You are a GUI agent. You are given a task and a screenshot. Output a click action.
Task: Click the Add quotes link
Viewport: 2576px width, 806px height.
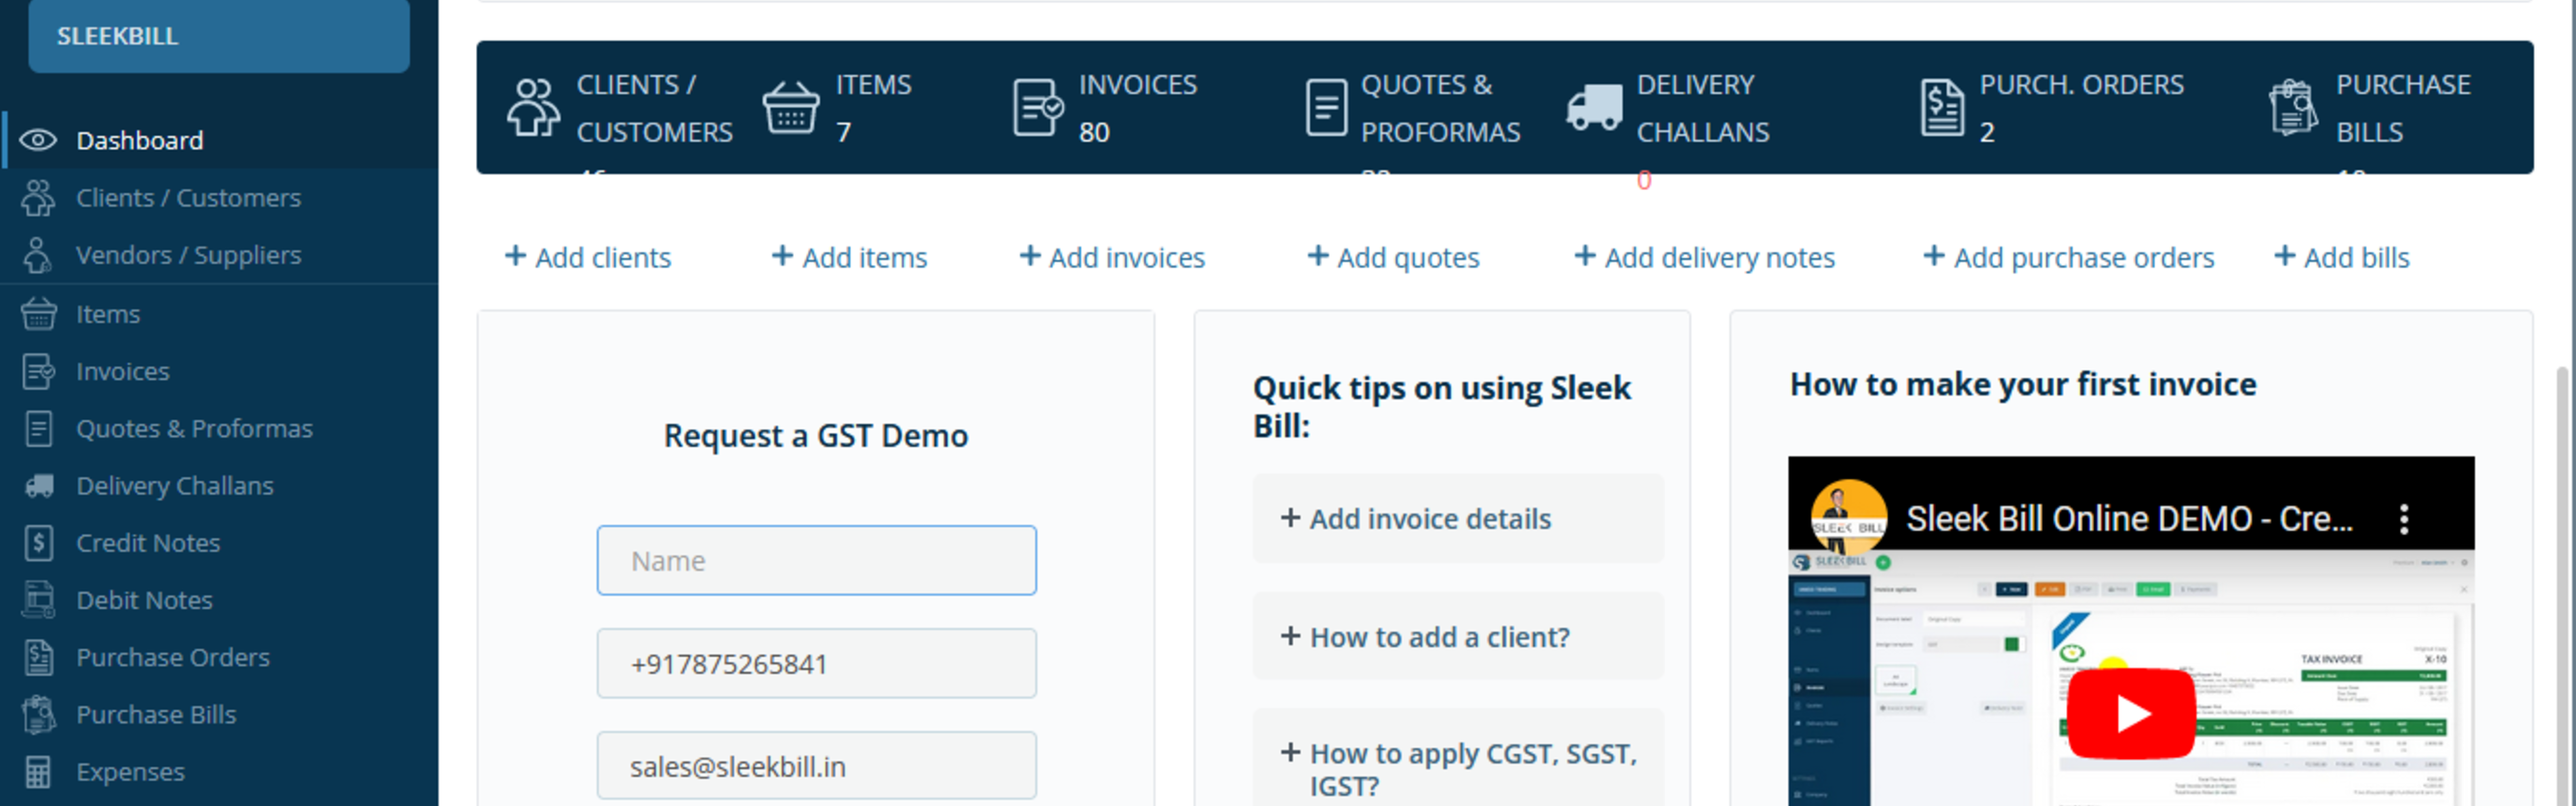point(1393,257)
